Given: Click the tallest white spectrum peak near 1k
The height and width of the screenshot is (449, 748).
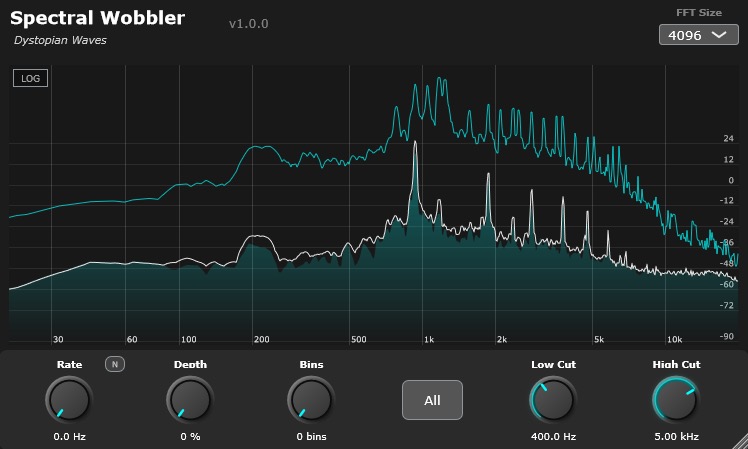Looking at the screenshot, I should tap(415, 143).
